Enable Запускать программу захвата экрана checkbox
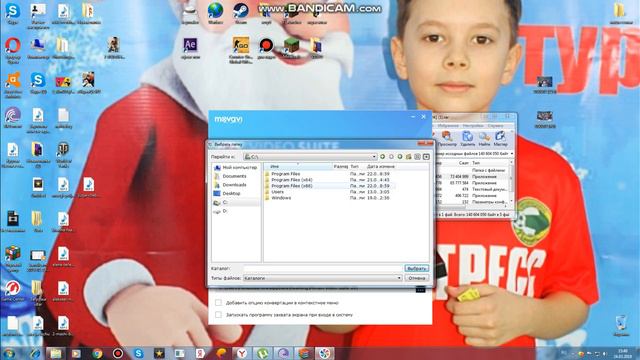 218,315
